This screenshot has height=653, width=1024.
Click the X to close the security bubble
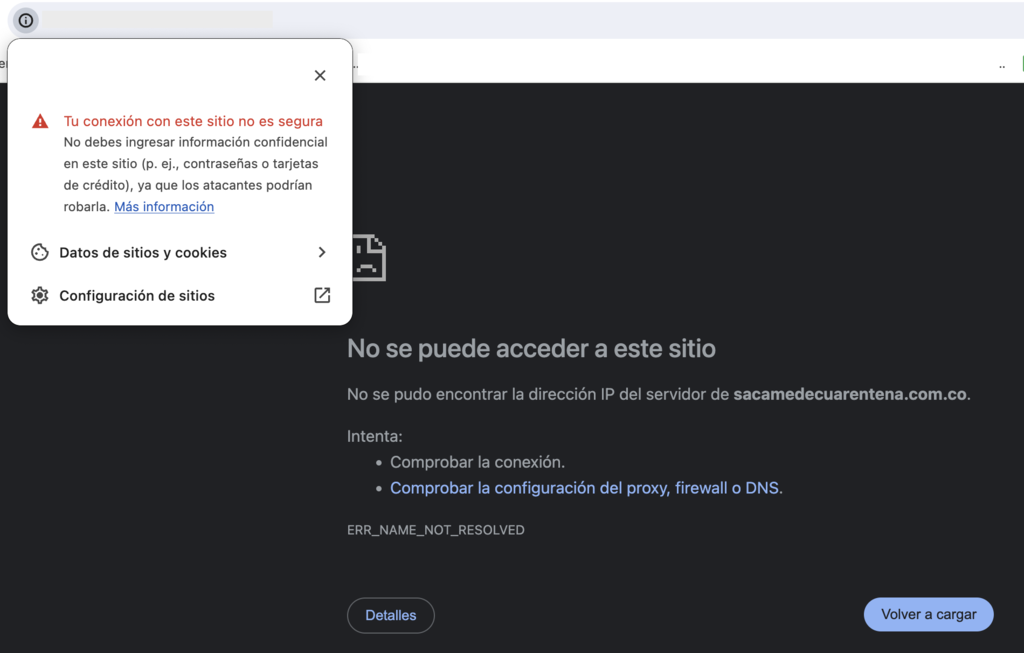320,75
